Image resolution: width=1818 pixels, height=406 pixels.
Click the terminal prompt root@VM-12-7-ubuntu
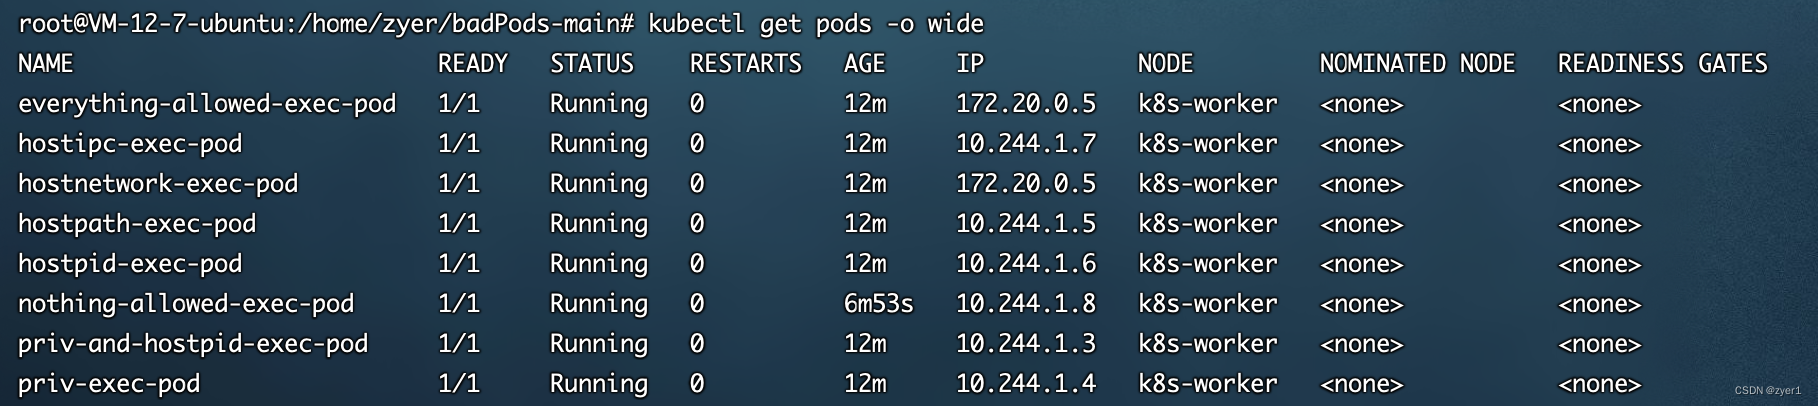[150, 23]
